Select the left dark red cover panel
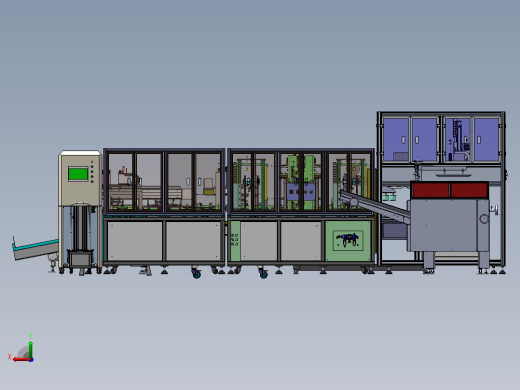 click(431, 190)
